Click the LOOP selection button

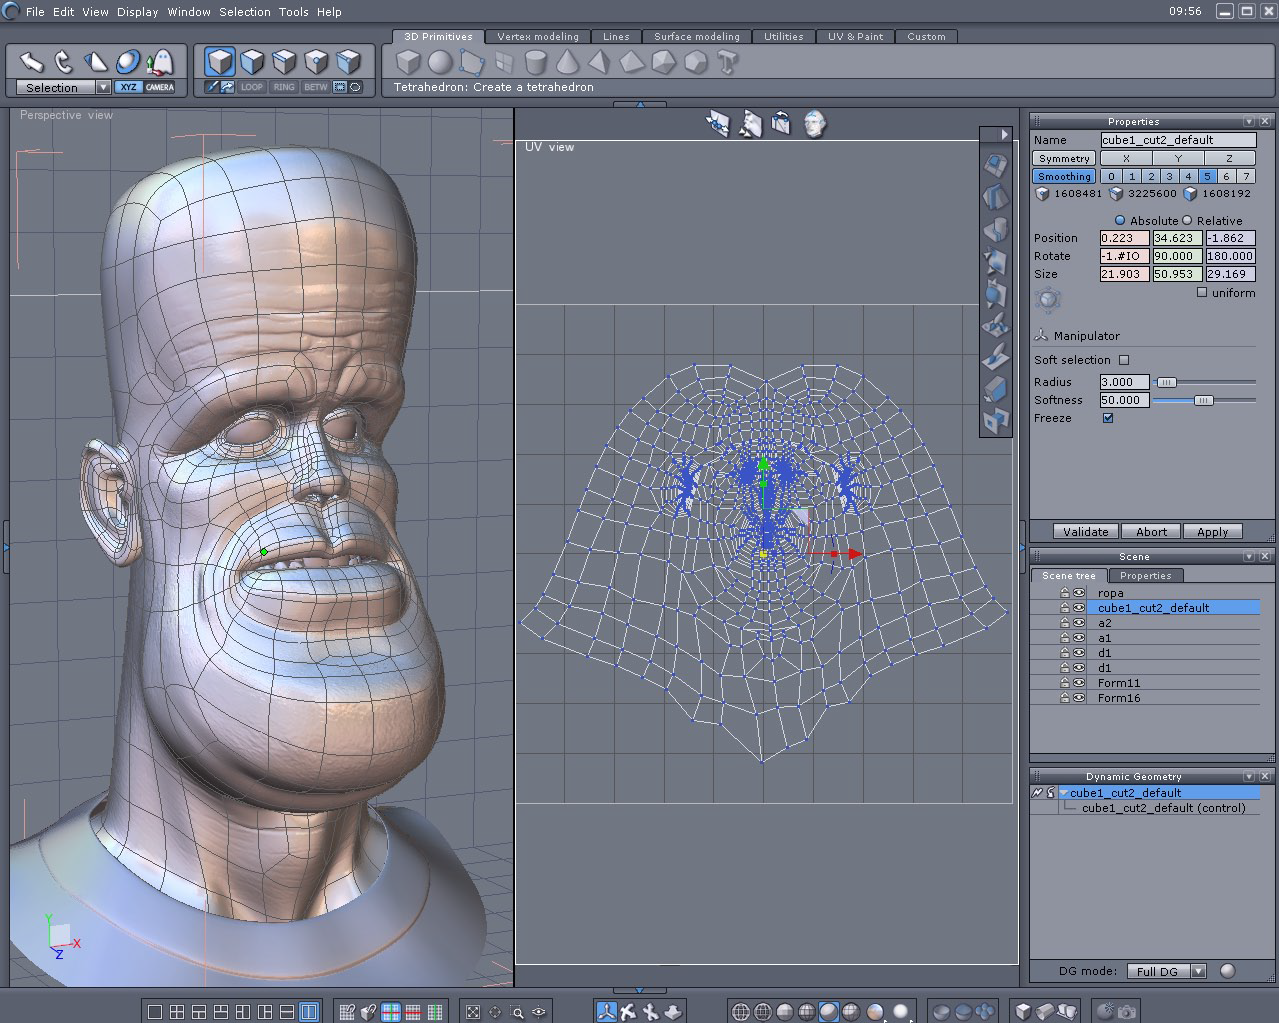pos(252,87)
